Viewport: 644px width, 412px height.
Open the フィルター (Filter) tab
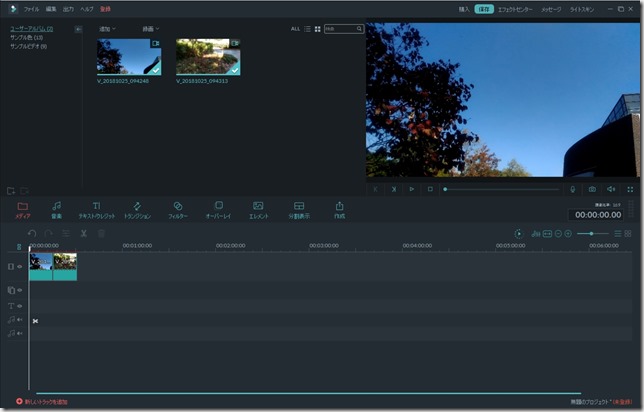[178, 210]
